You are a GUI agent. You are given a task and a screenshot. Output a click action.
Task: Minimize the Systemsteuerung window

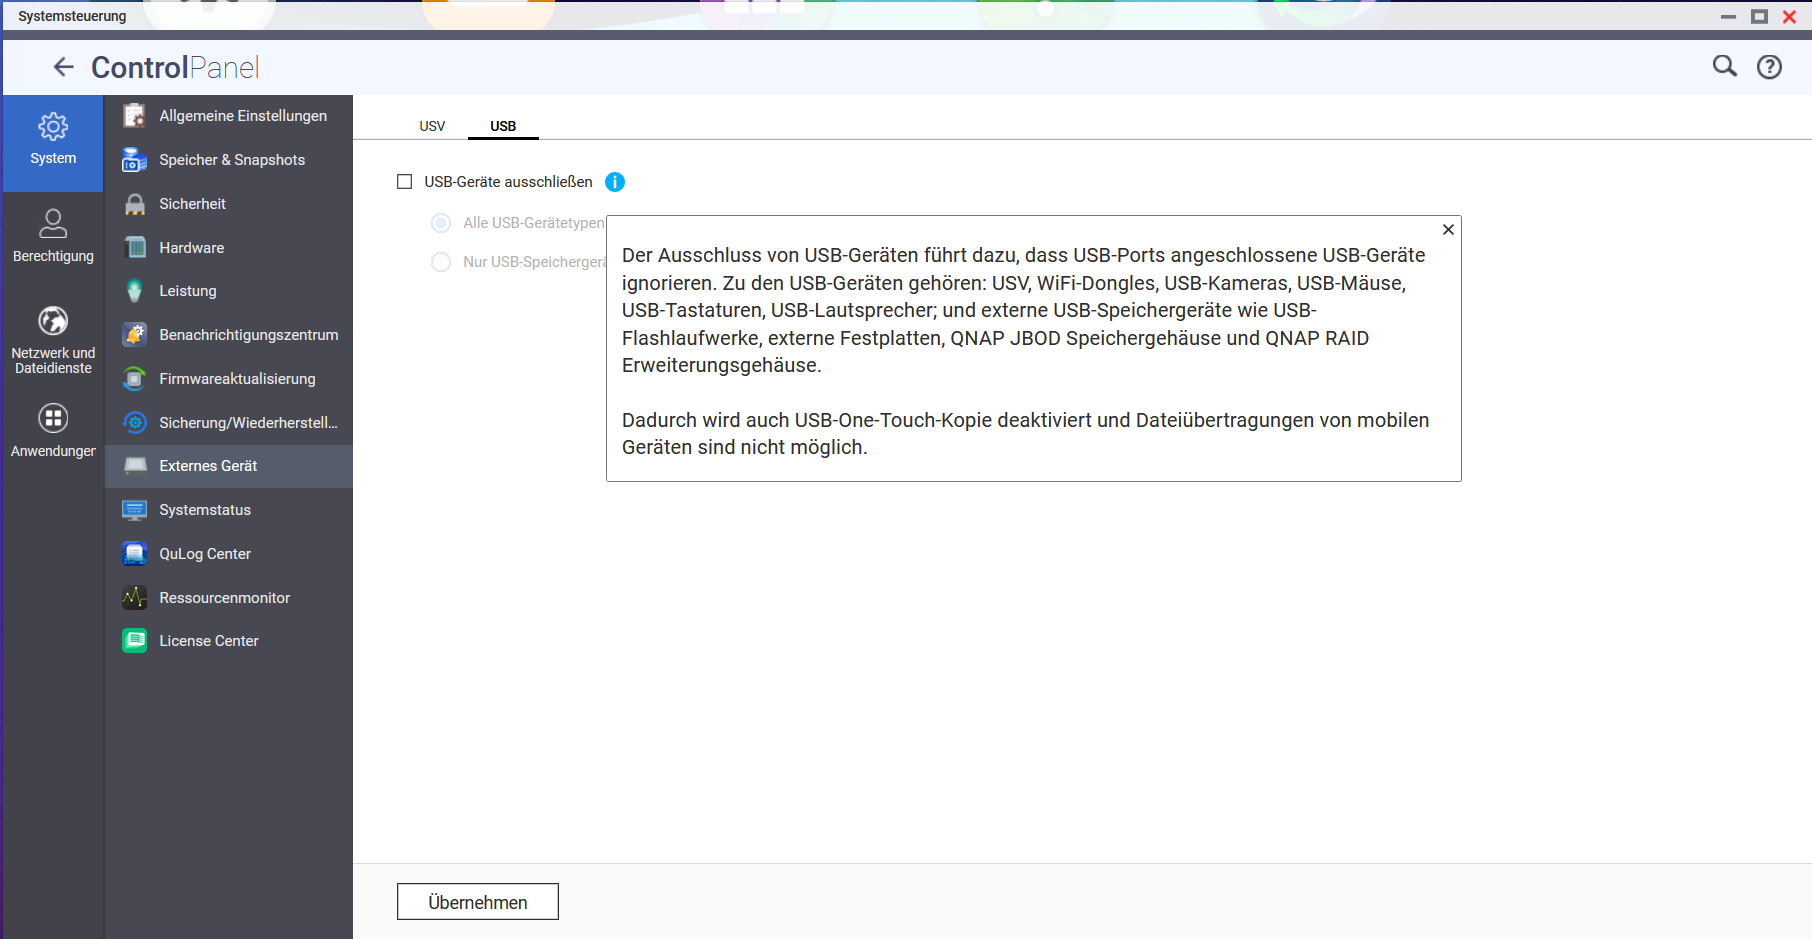1728,16
